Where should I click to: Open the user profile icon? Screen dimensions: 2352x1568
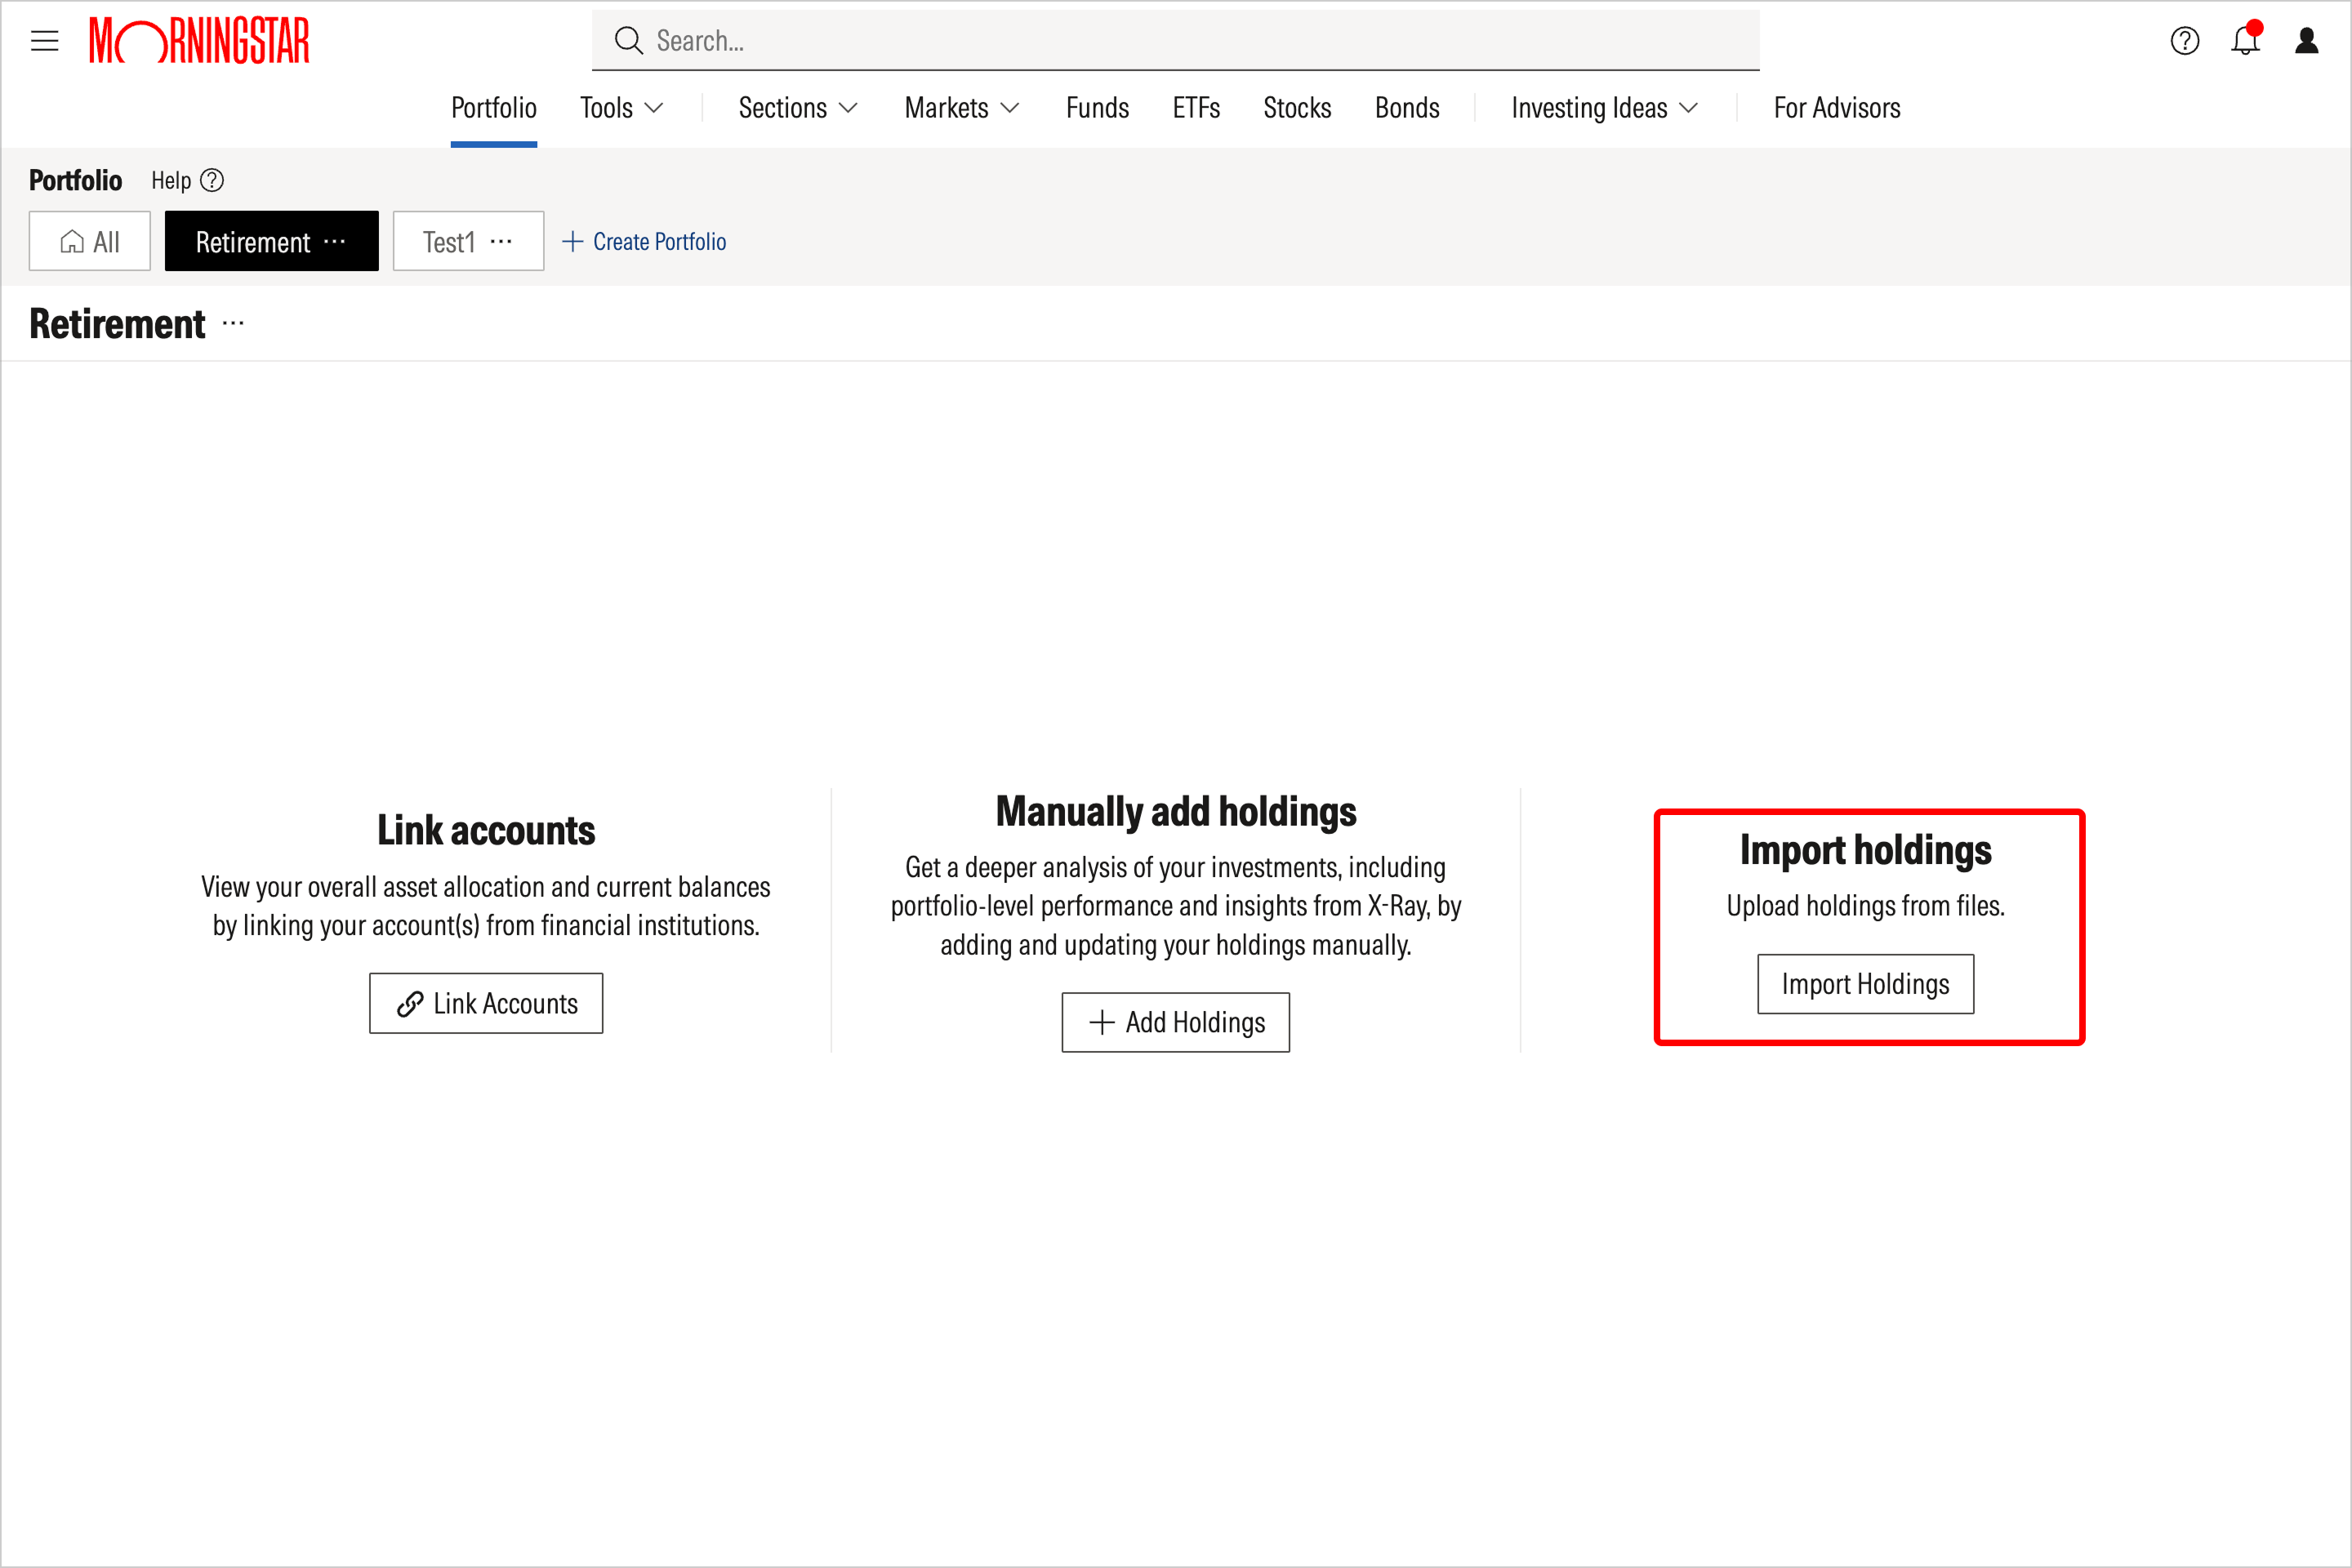[2307, 41]
